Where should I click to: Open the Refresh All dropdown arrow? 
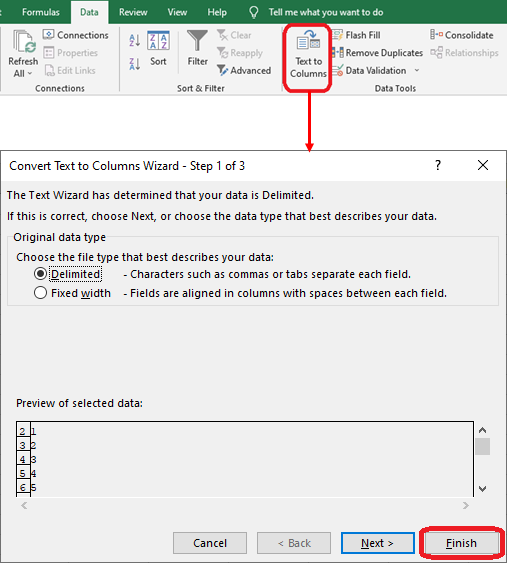30,74
